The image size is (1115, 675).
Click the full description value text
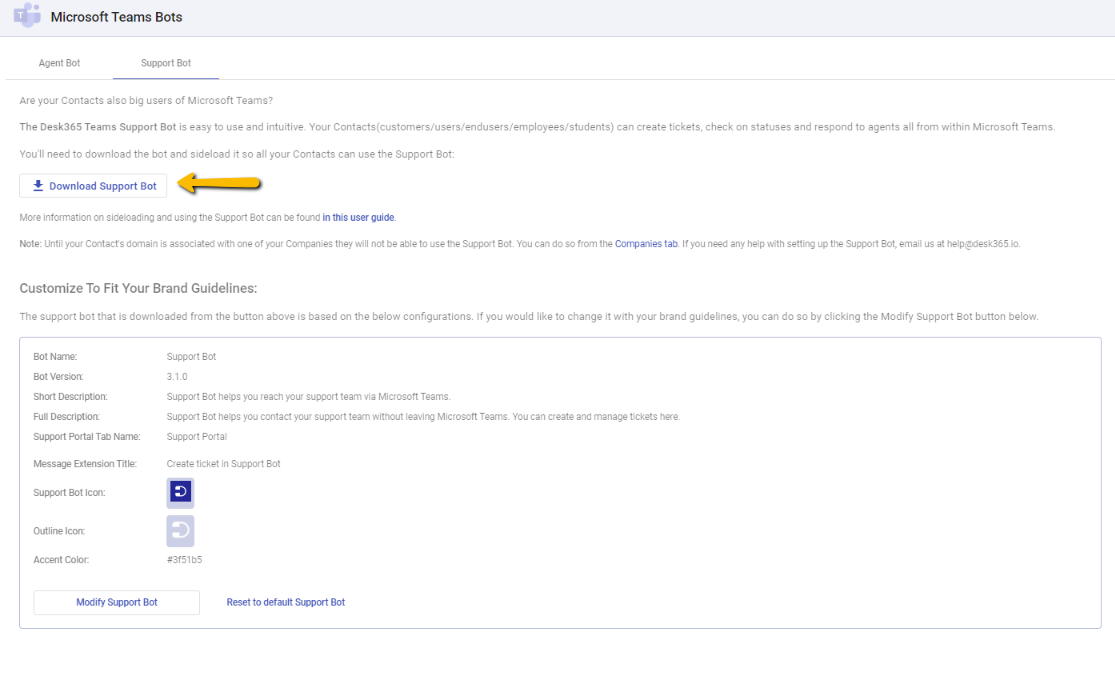(x=423, y=417)
